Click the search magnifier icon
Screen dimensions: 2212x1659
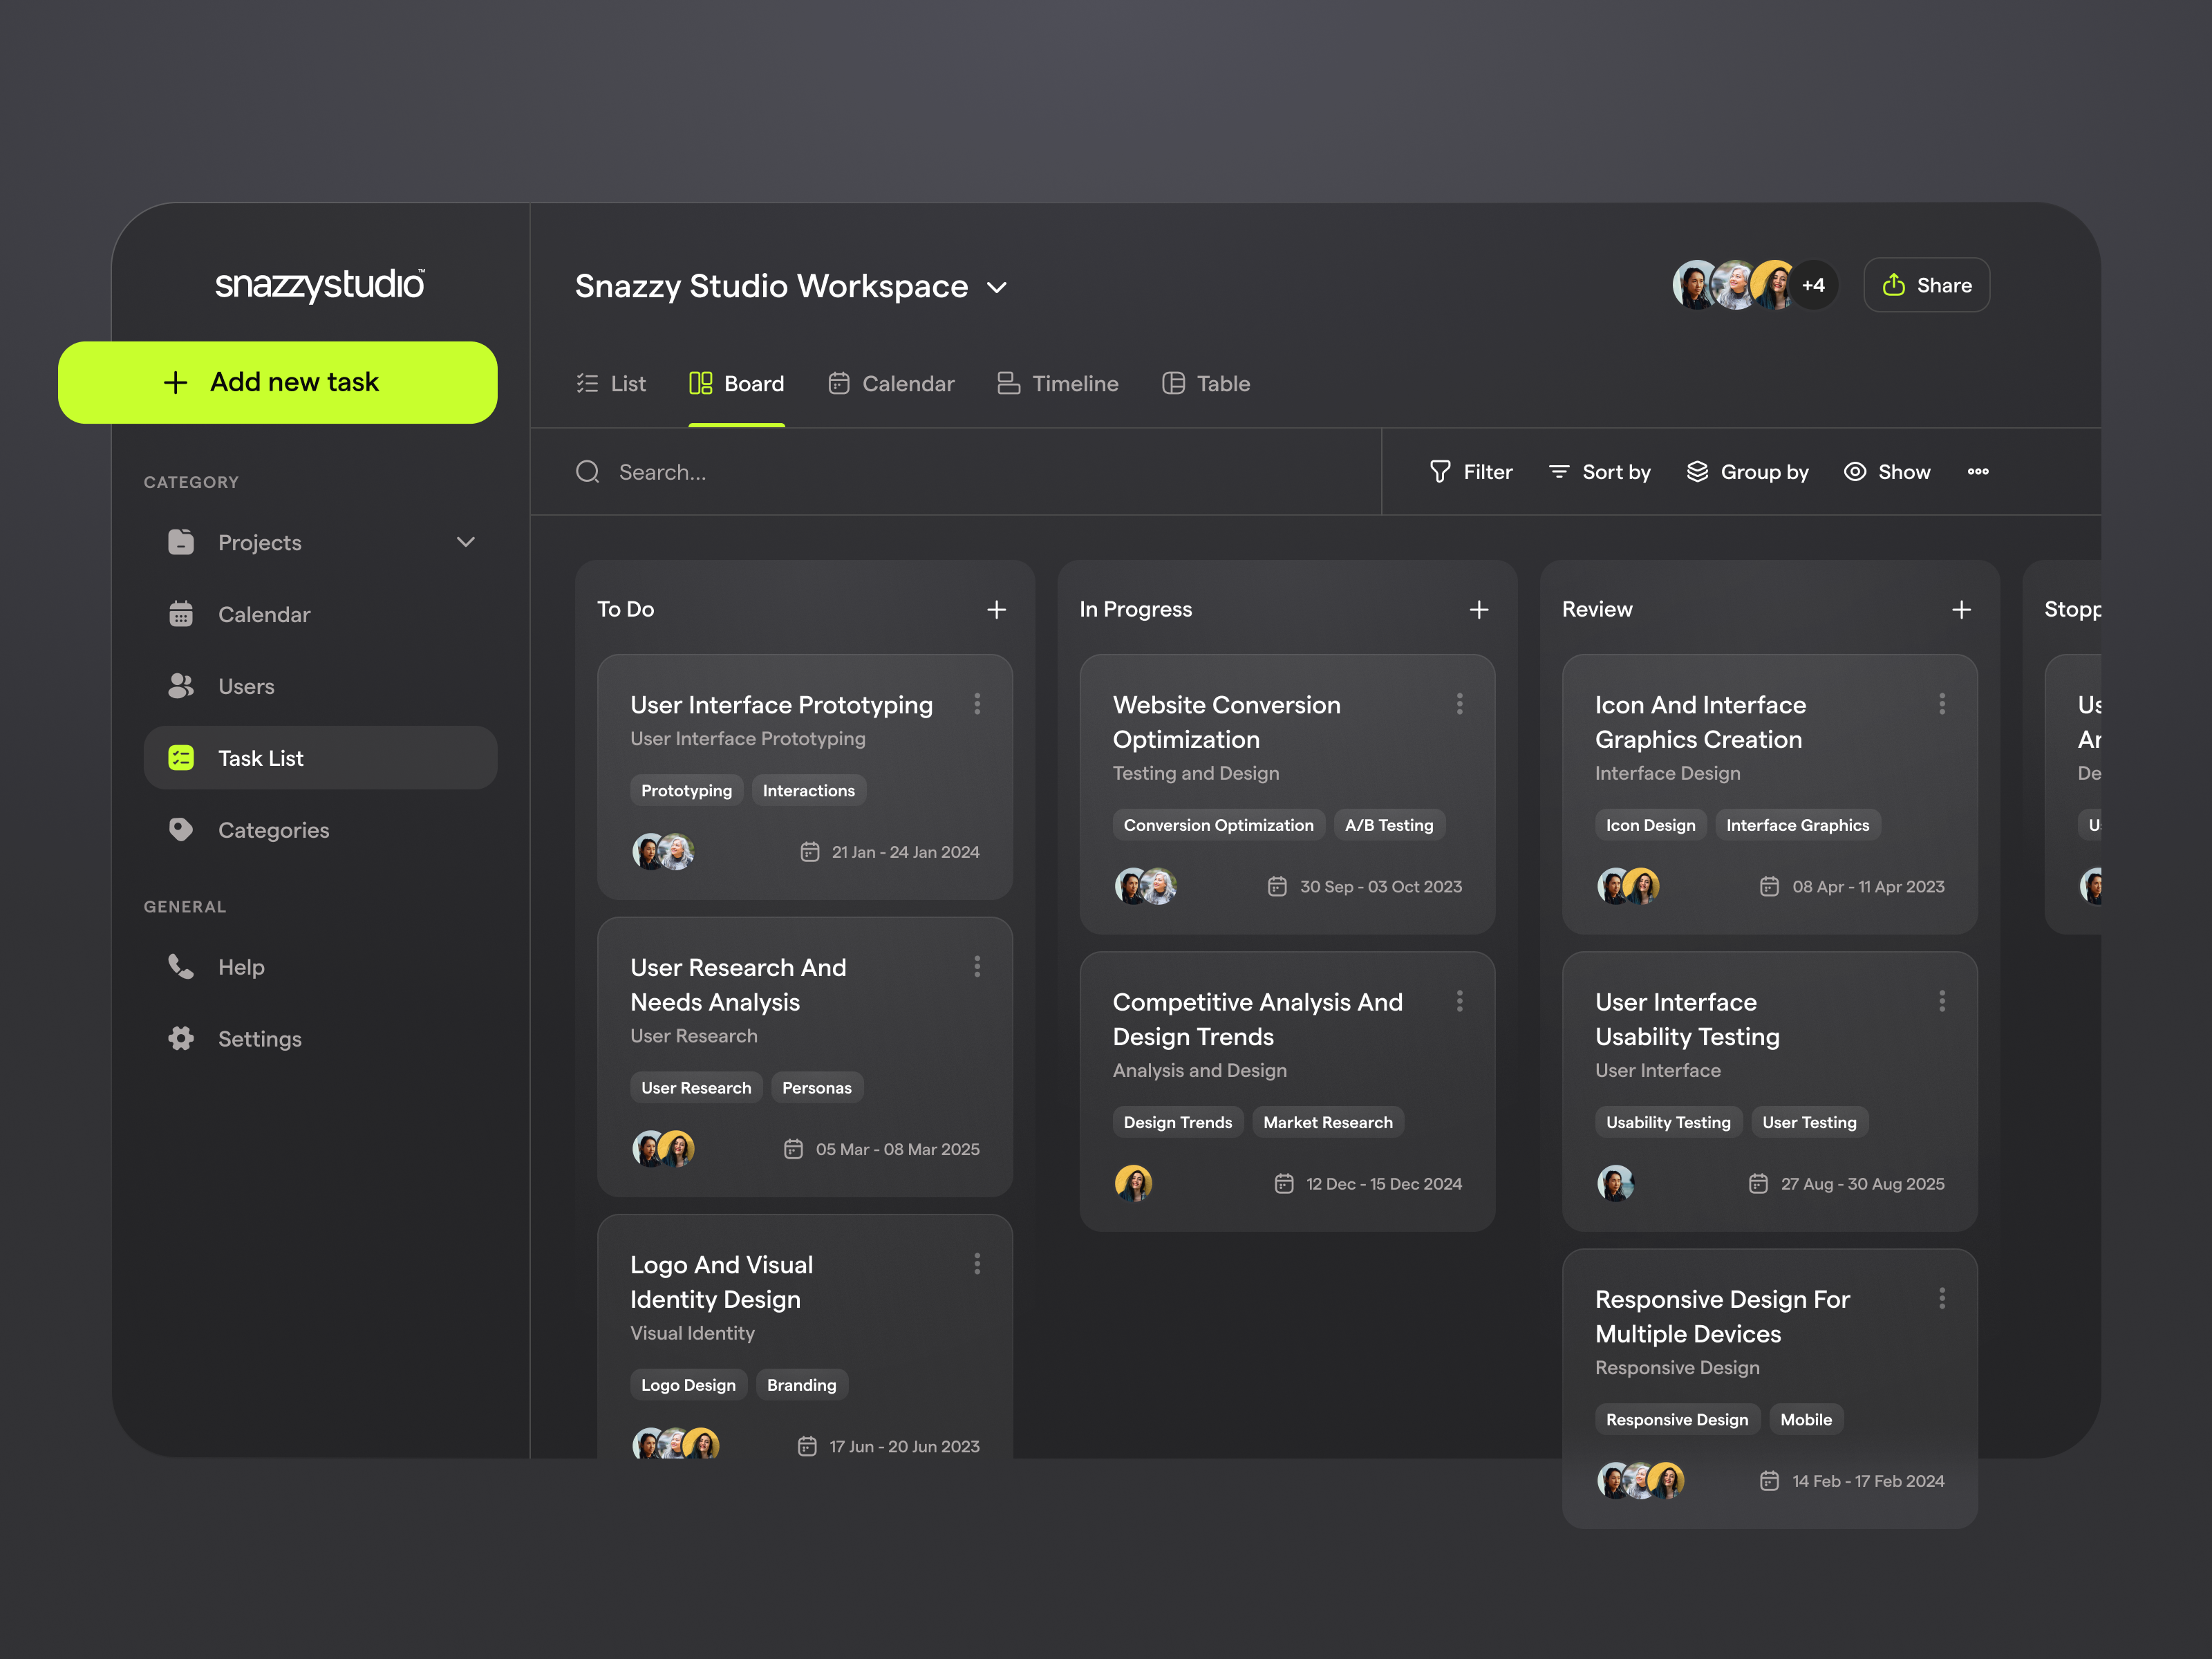[588, 472]
